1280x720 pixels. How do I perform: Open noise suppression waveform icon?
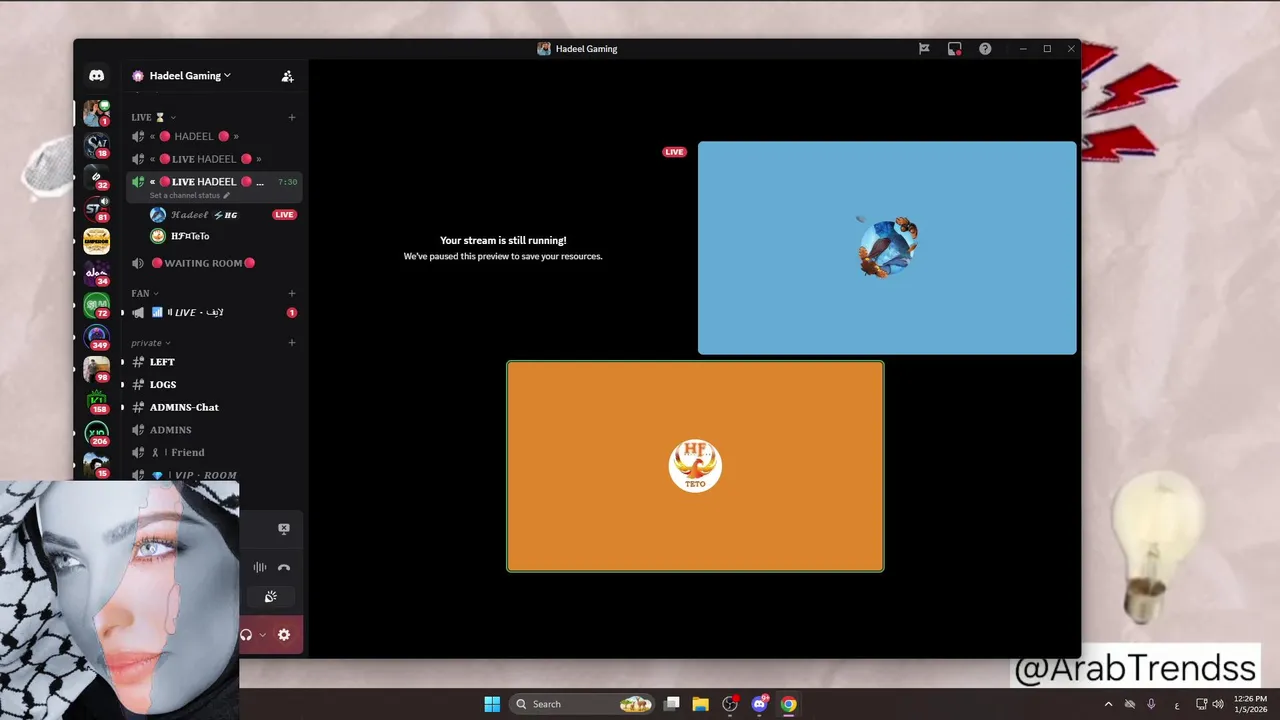pyautogui.click(x=259, y=567)
